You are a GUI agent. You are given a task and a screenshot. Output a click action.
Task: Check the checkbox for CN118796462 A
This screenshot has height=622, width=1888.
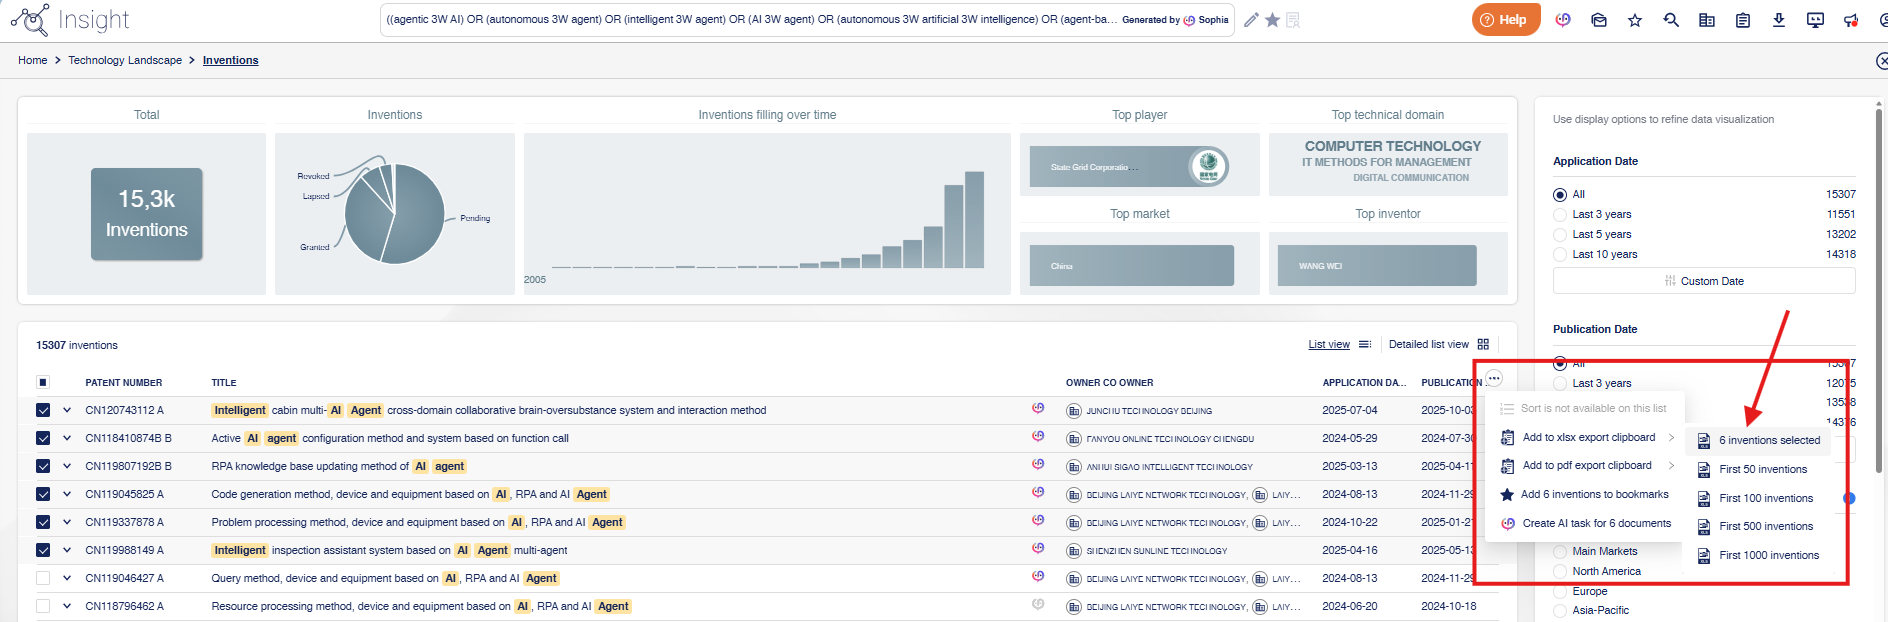pyautogui.click(x=43, y=606)
